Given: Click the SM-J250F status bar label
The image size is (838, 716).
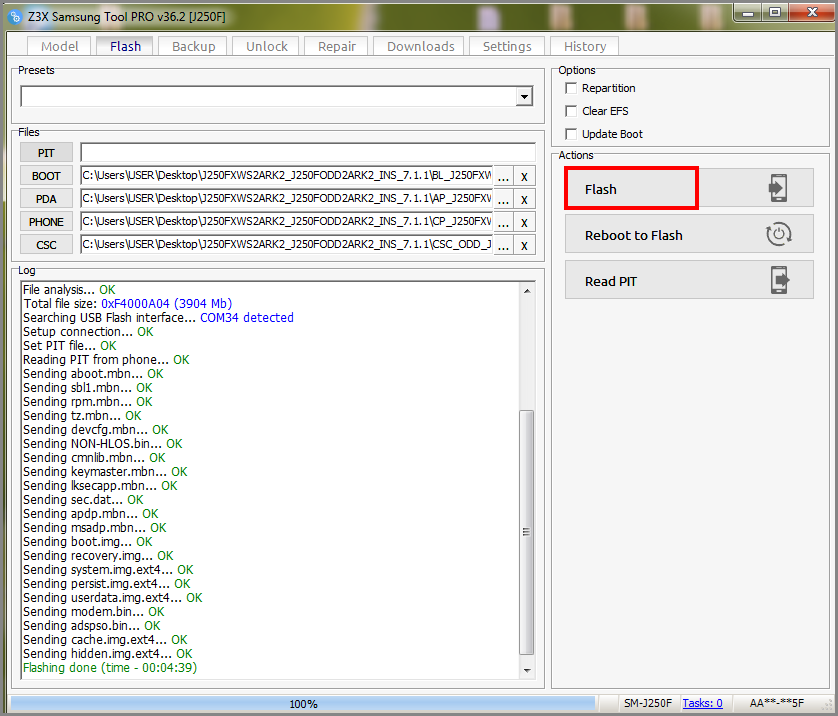Looking at the screenshot, I should (x=648, y=703).
